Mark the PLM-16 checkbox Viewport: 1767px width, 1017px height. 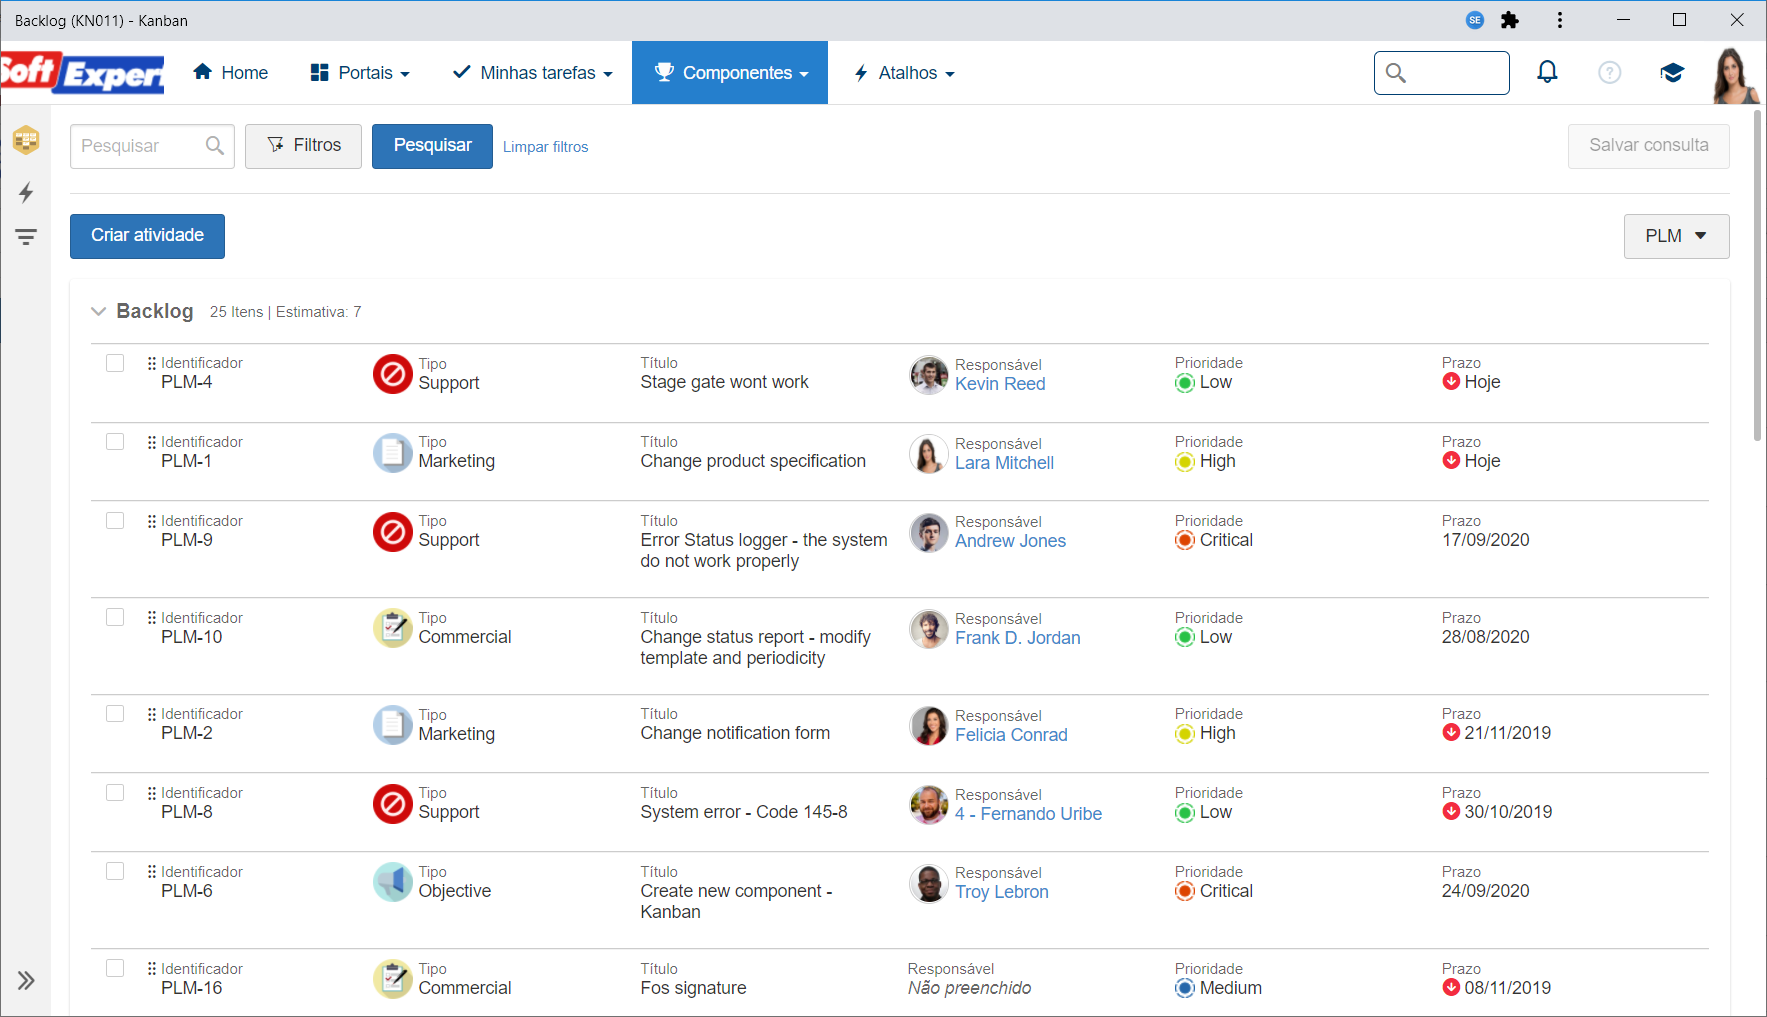115,969
